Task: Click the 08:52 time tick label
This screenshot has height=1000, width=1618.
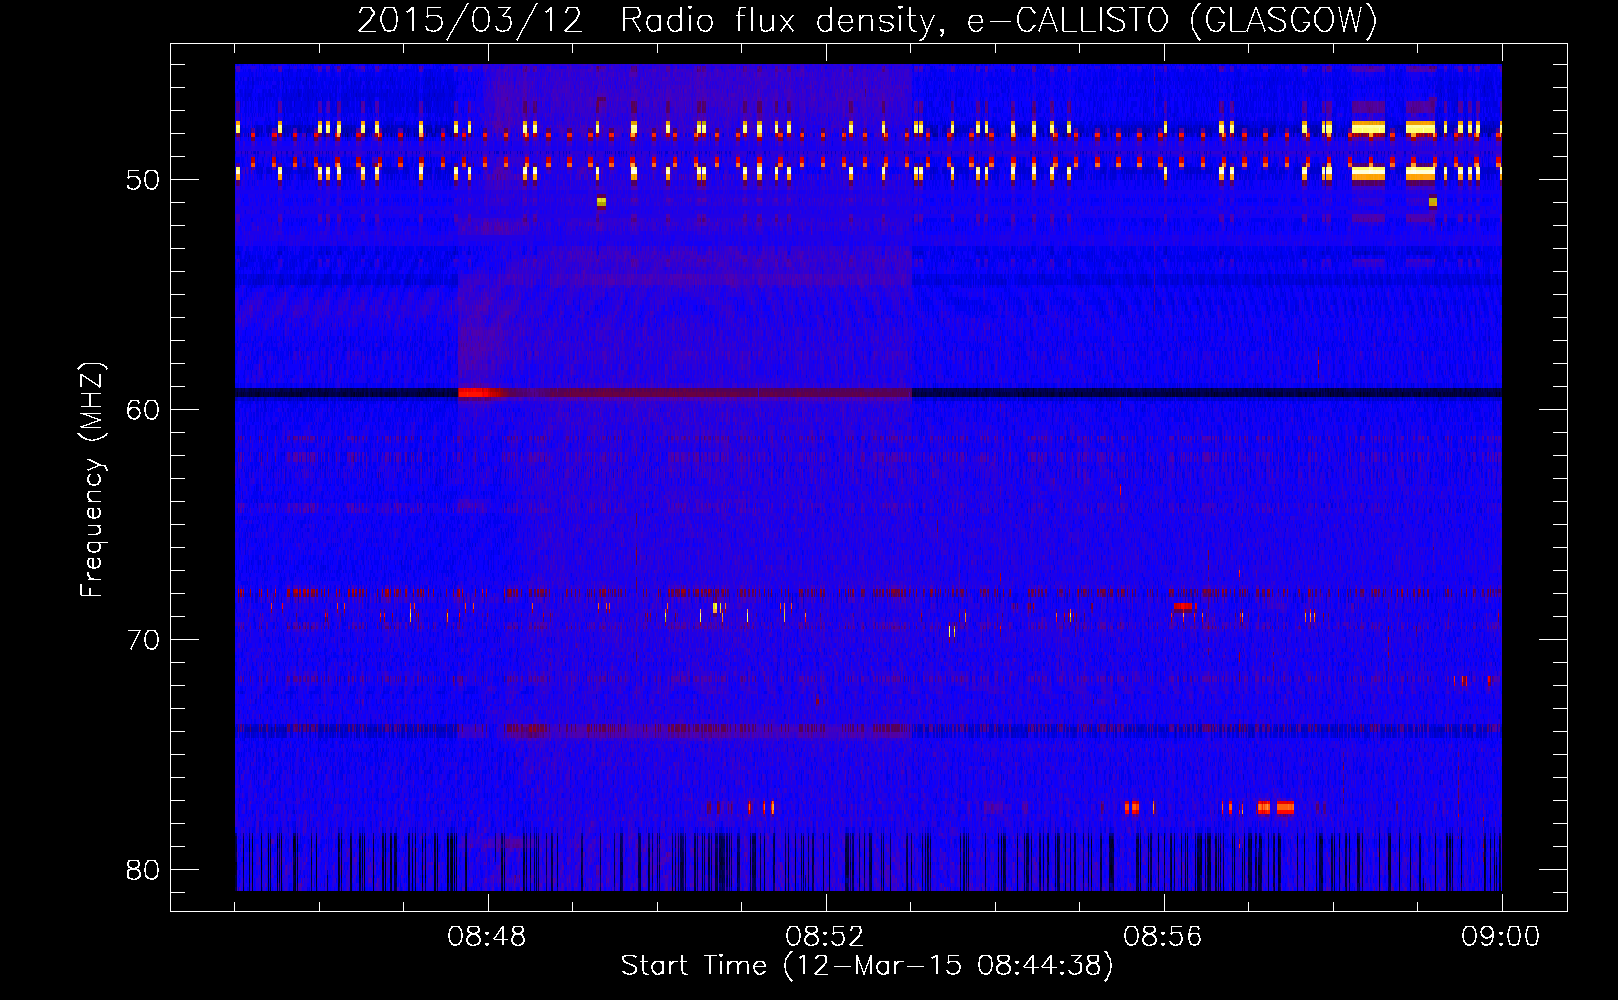Action: (825, 937)
